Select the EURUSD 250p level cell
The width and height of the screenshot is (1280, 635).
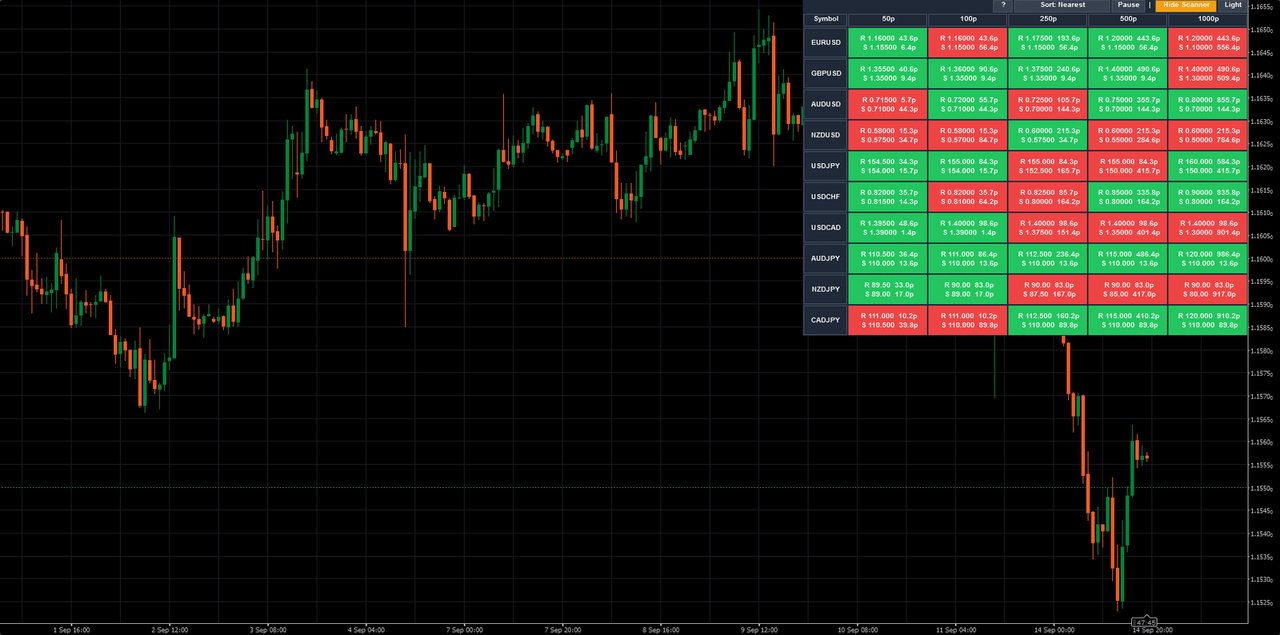(1048, 42)
